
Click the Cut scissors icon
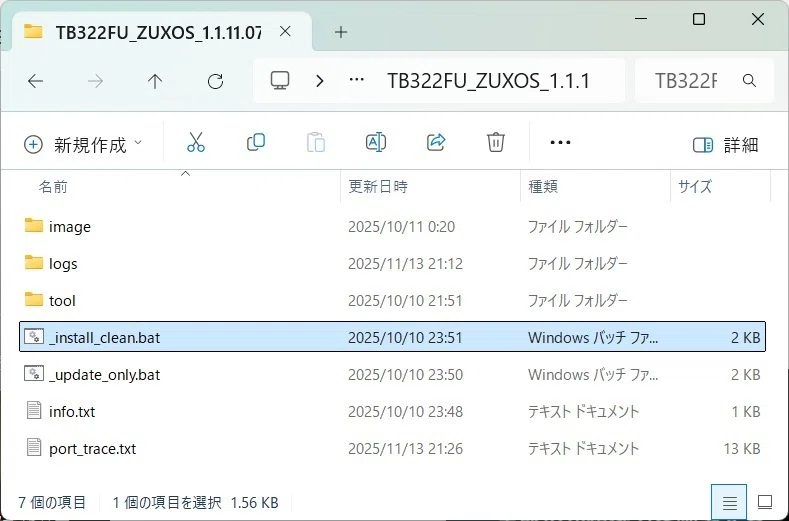[x=196, y=142]
